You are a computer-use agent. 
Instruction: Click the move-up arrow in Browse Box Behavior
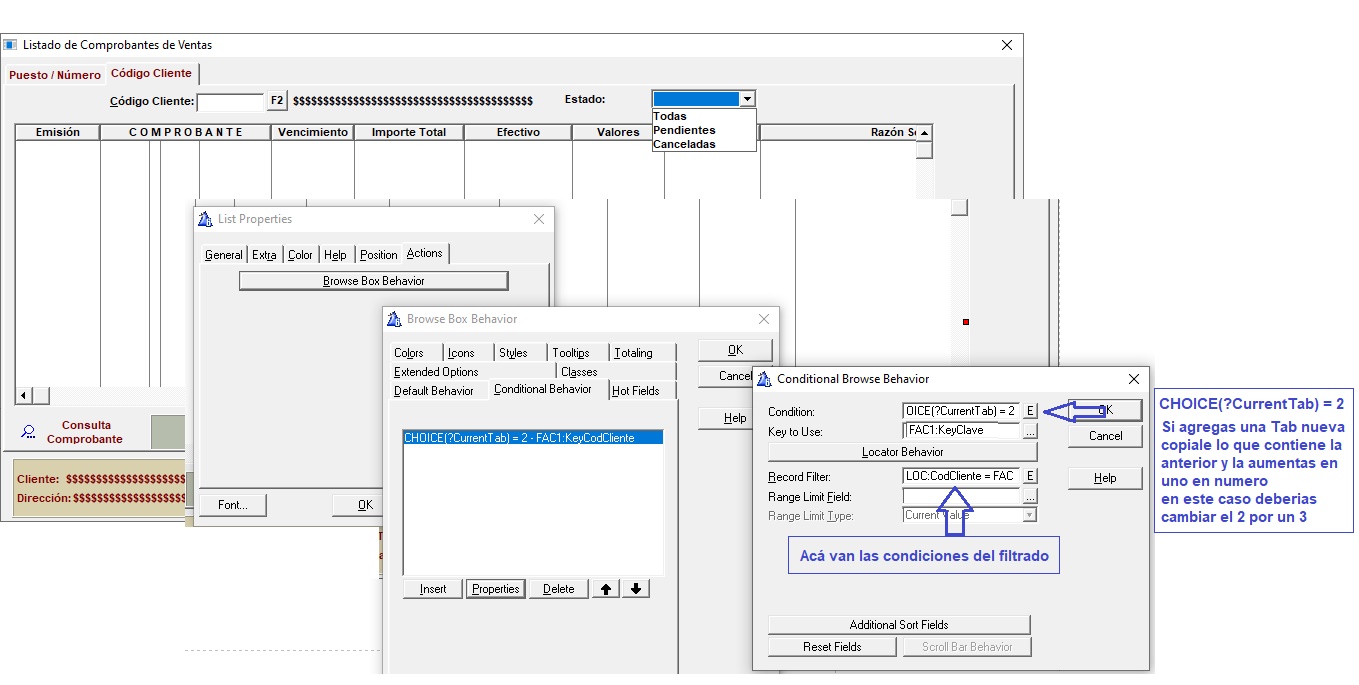coord(605,589)
